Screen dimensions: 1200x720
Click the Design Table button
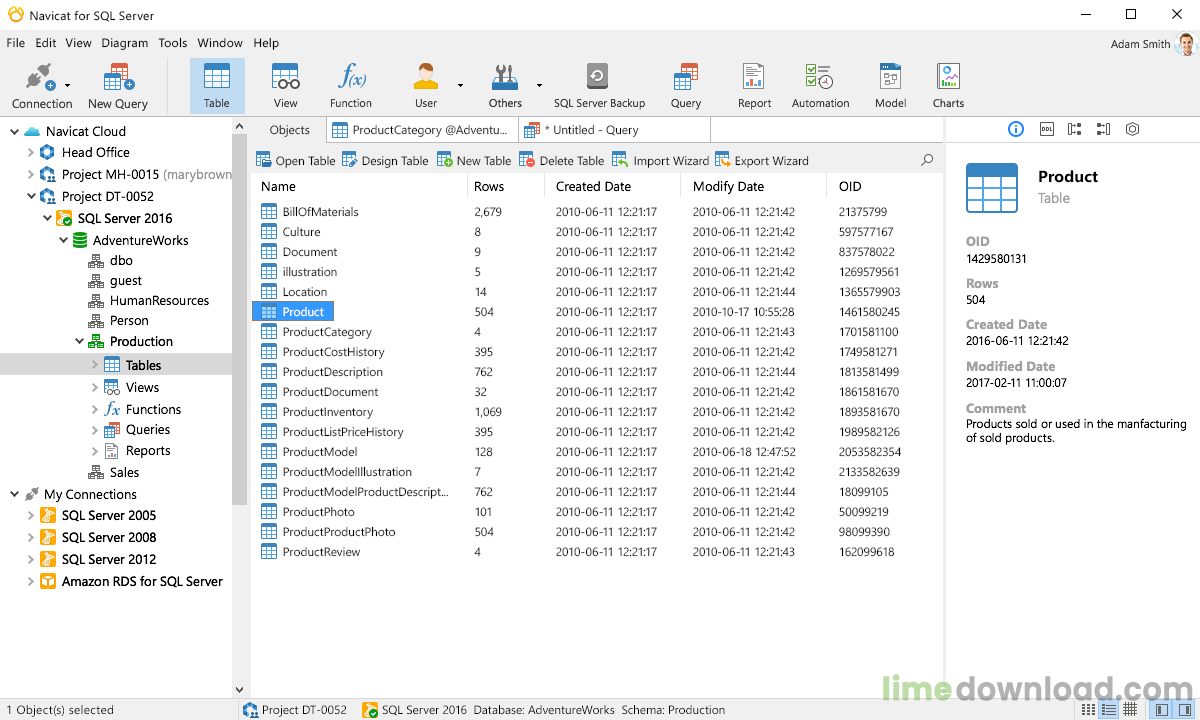tap(385, 161)
